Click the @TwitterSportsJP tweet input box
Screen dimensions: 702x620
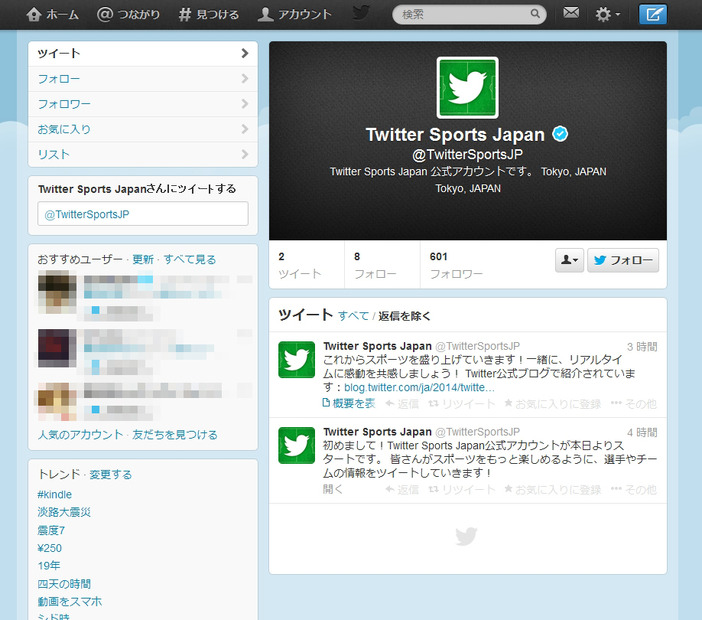[143, 214]
